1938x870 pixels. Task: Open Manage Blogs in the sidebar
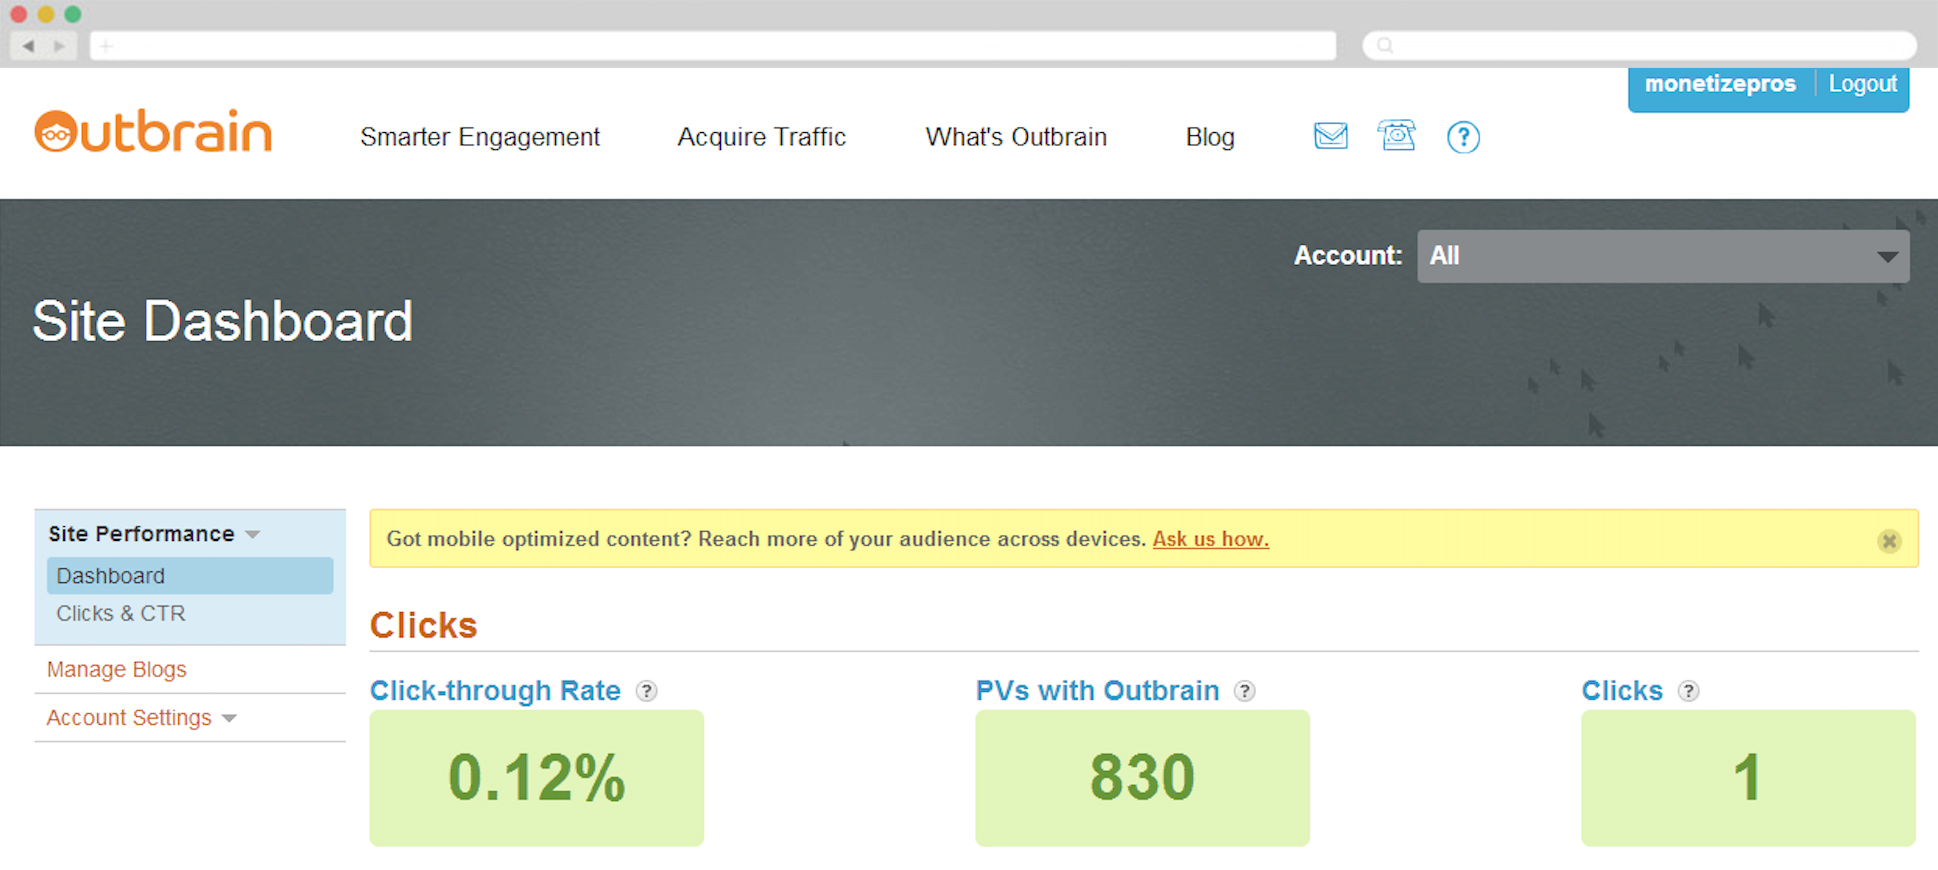coord(117,669)
